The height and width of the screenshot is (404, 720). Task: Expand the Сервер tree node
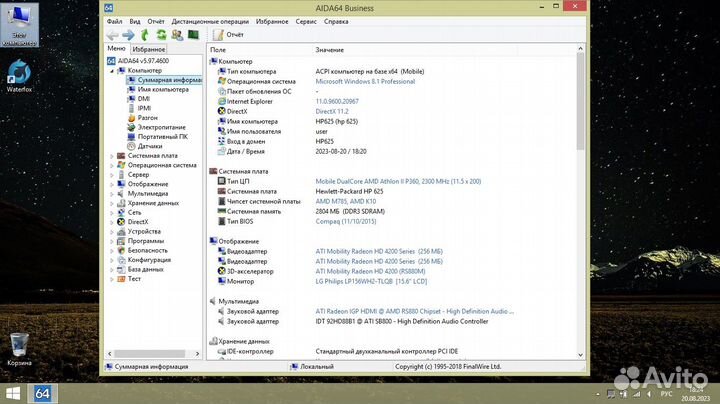pos(112,175)
